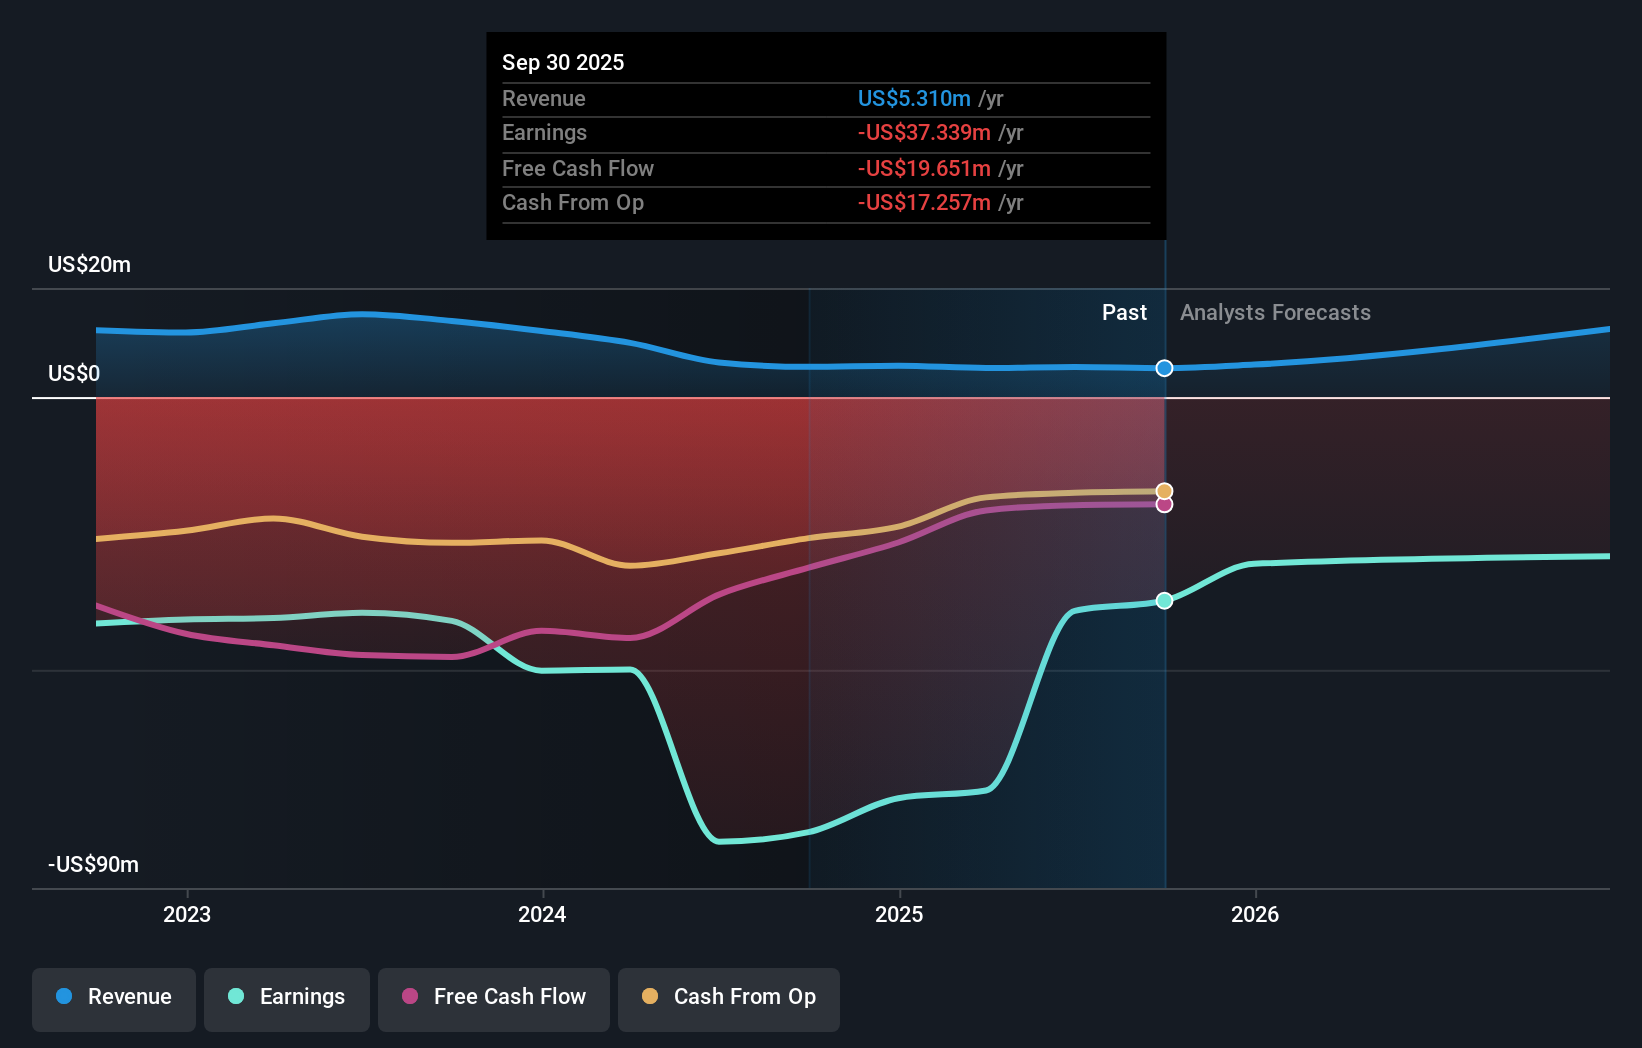Screen dimensions: 1642x1048
Task: Toggle the Earnings series in the legend
Action: coord(287,997)
